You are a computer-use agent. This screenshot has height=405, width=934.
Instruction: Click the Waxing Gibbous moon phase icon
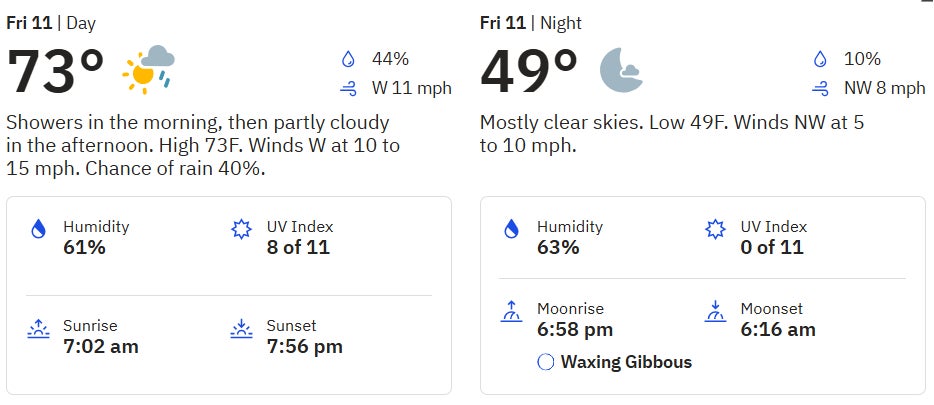(545, 362)
